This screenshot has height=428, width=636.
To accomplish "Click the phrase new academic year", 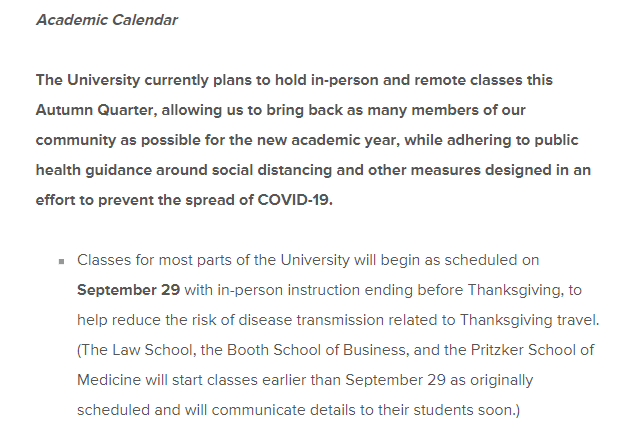I will click(327, 140).
